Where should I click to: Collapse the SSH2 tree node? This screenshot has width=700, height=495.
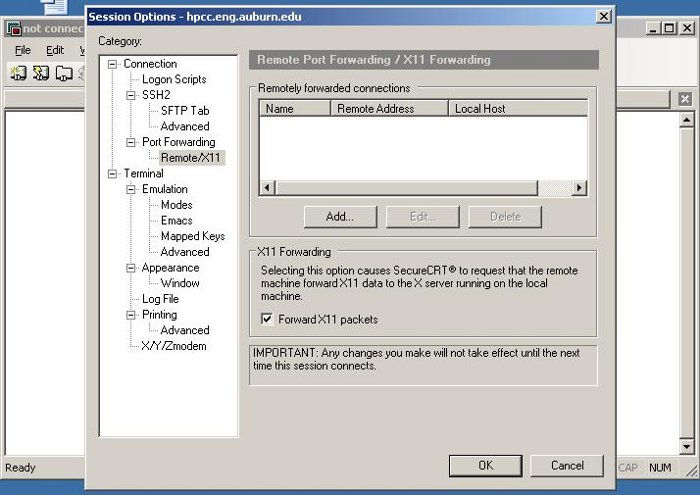point(131,96)
